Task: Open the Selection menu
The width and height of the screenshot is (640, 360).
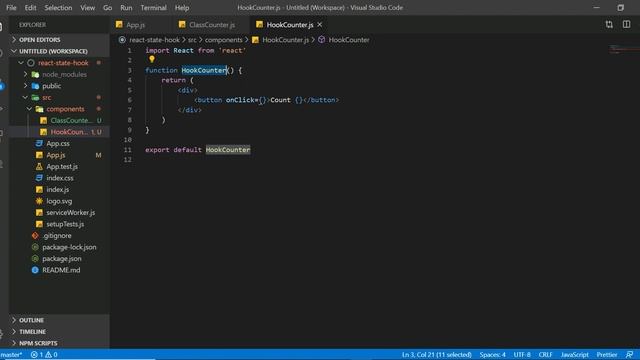Action: pyautogui.click(x=58, y=8)
